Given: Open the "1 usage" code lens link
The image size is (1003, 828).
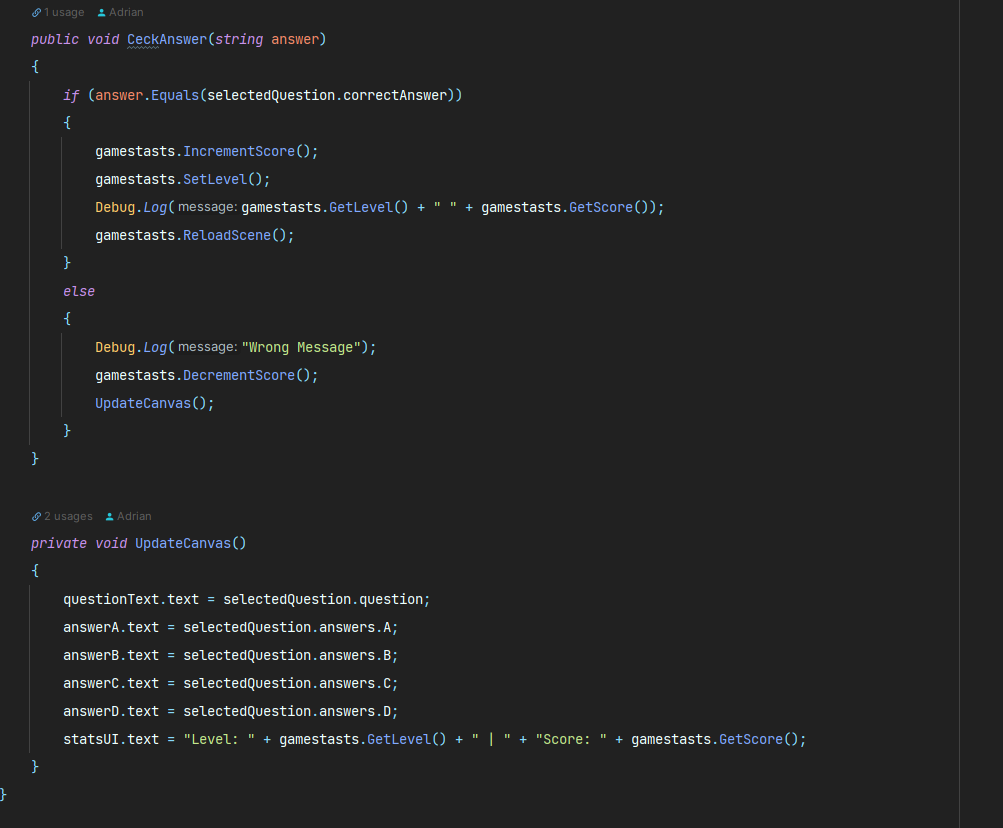Looking at the screenshot, I should [x=64, y=13].
